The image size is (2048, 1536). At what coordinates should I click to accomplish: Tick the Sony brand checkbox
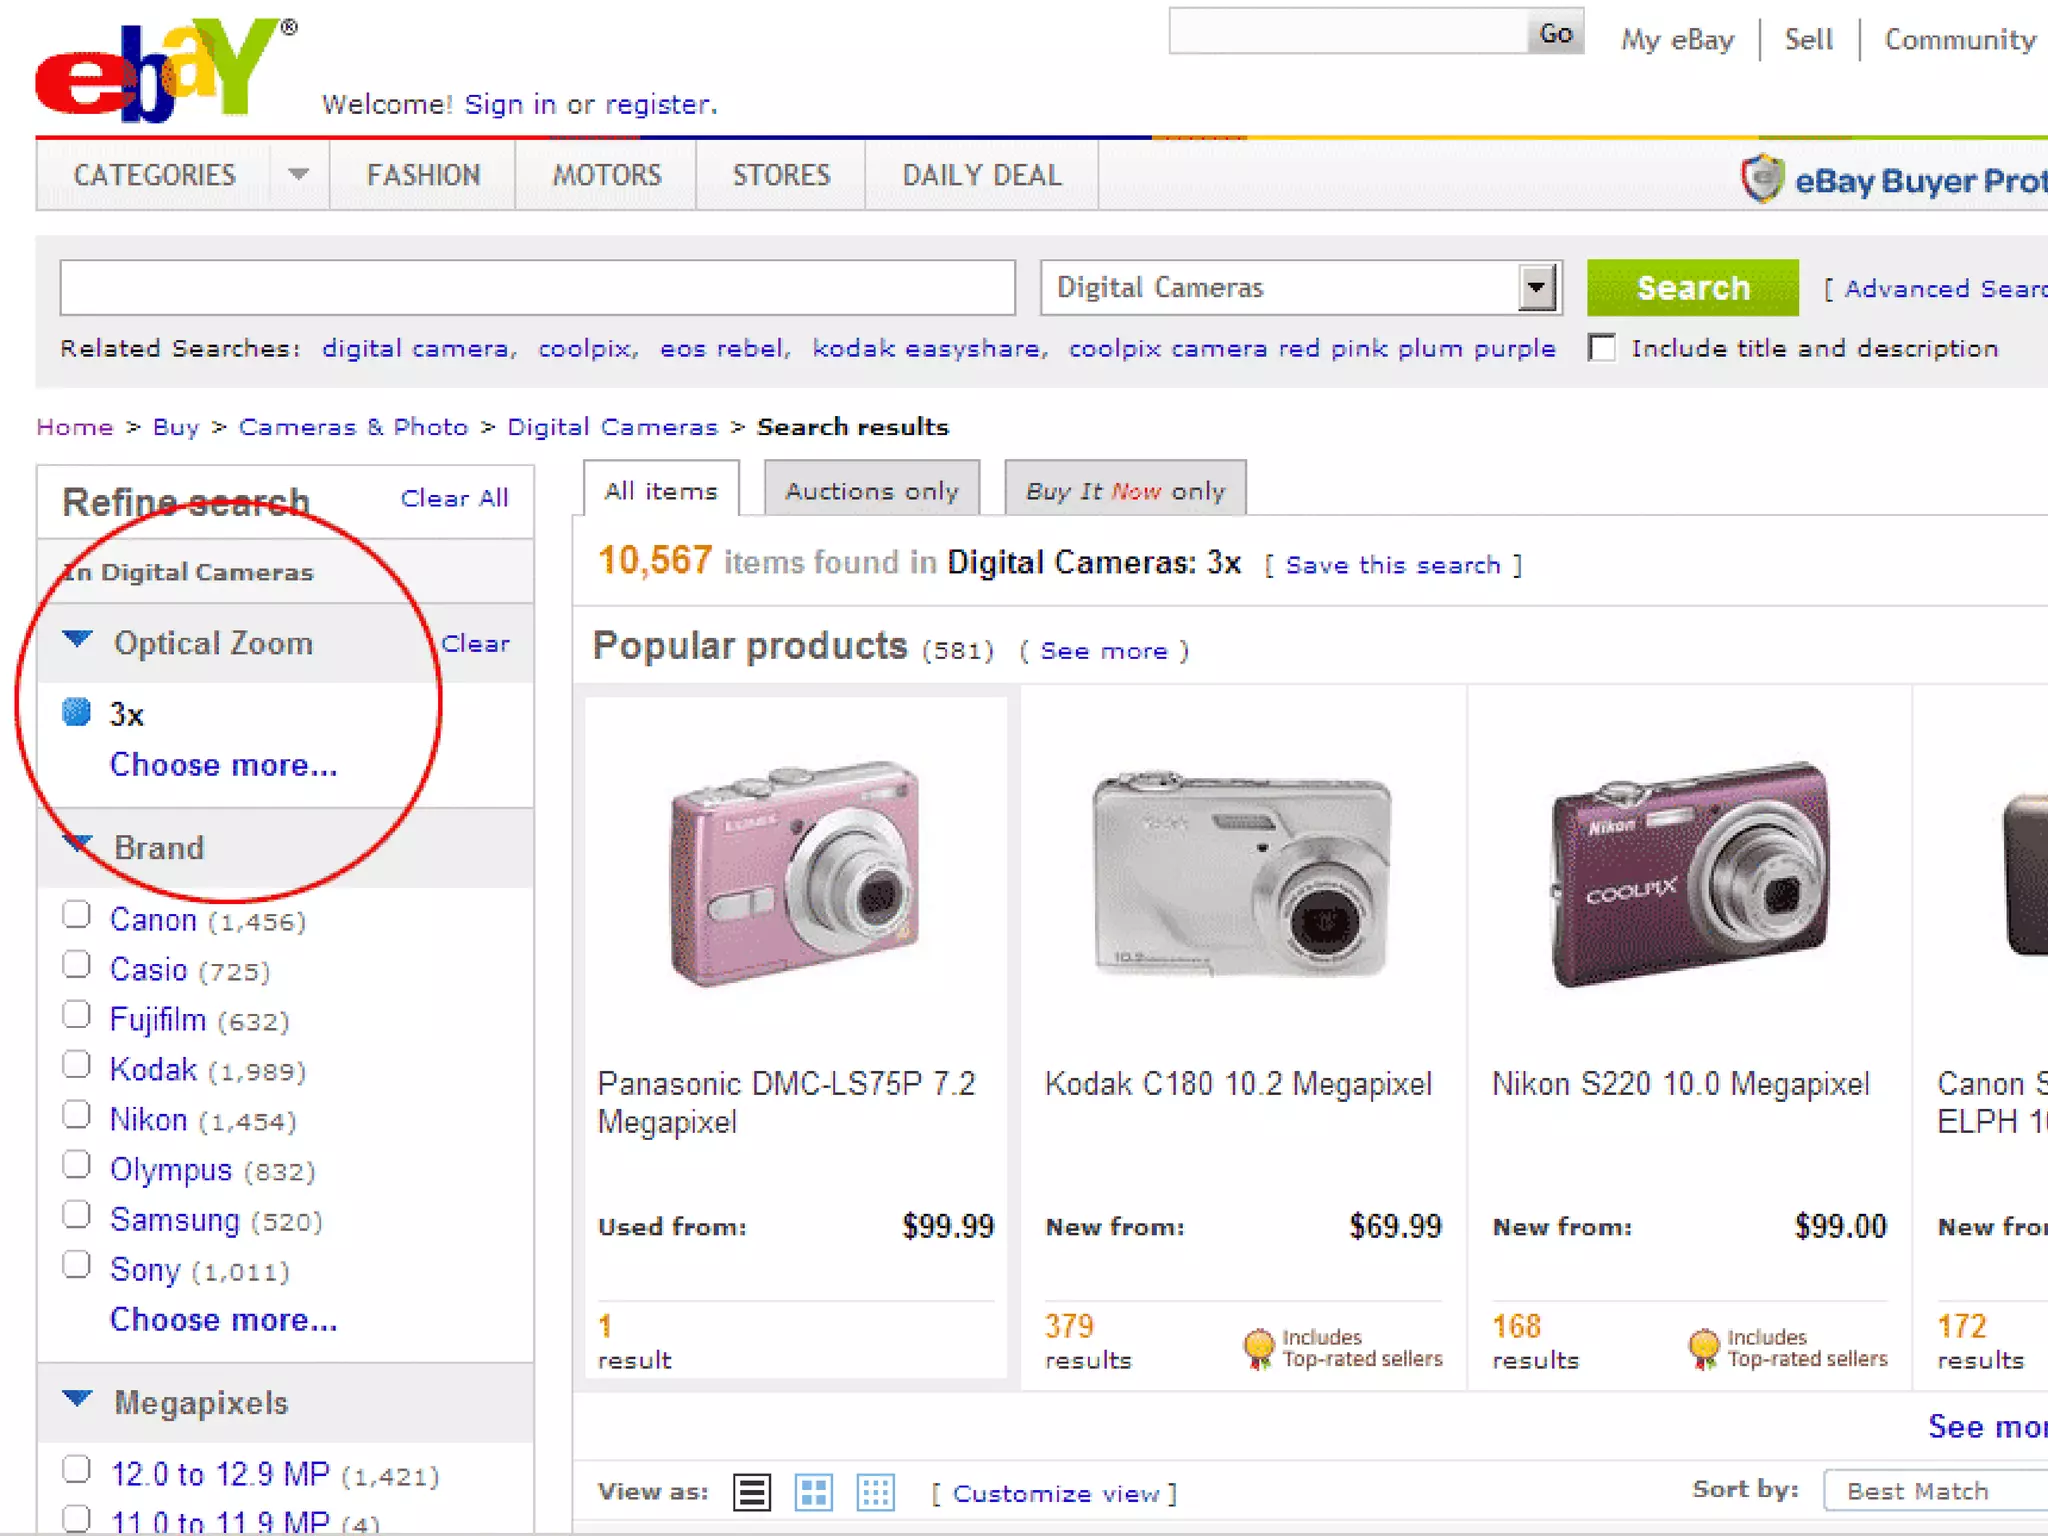(x=77, y=1265)
